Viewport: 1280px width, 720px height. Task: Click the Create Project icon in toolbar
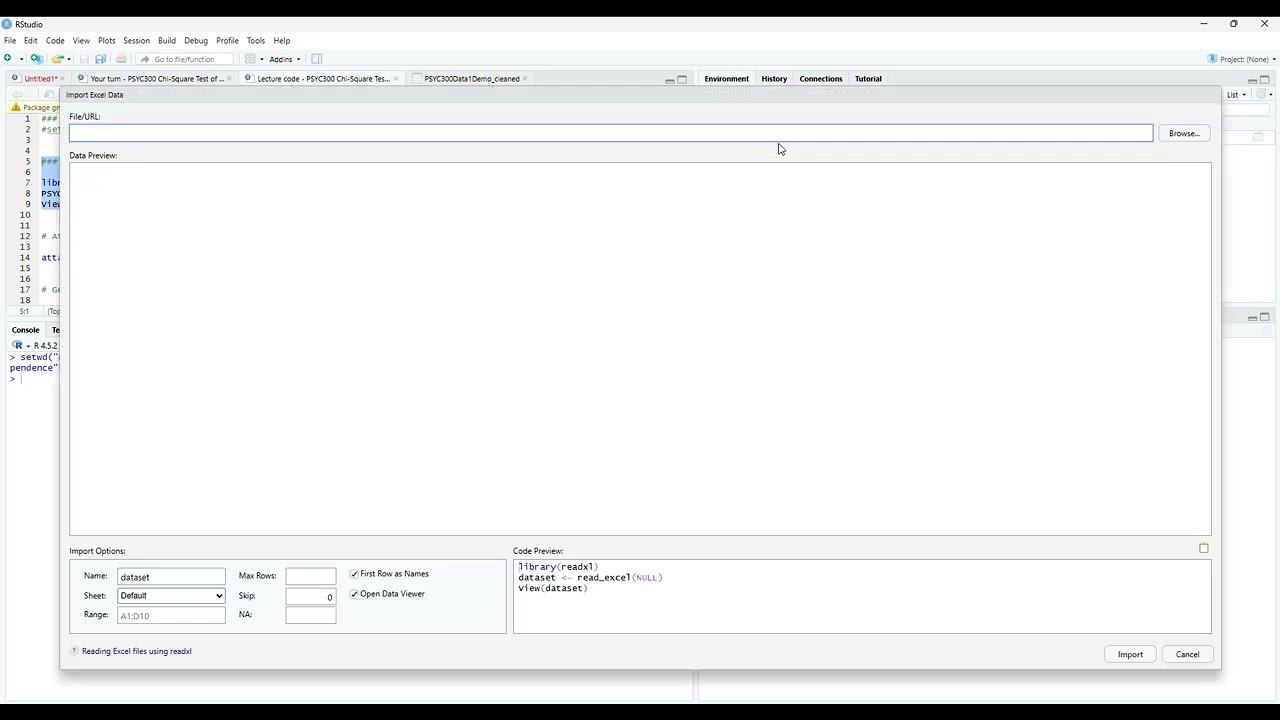click(37, 59)
